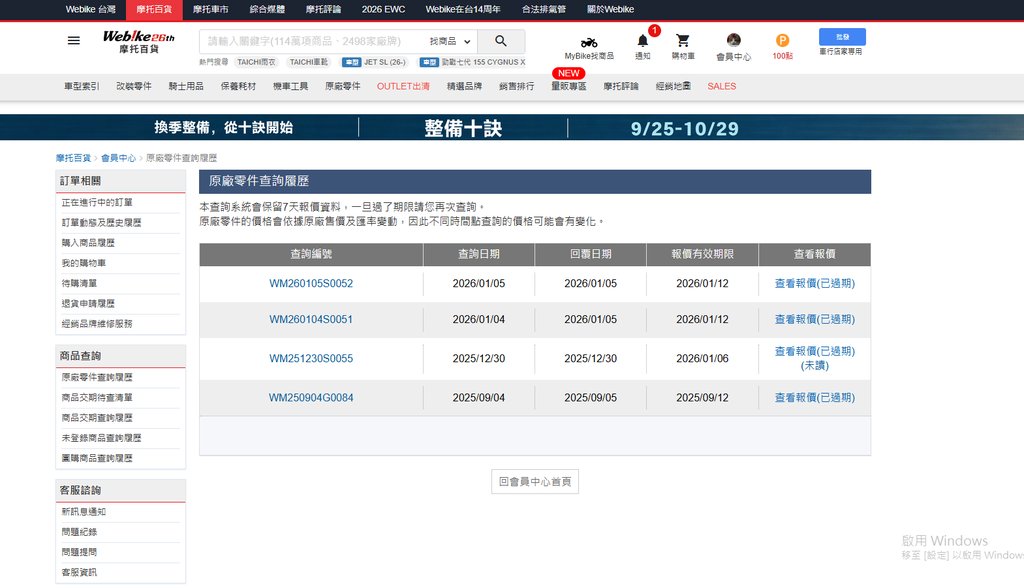Open the hamburger menu icon
This screenshot has height=588, width=1024.
pos(74,41)
